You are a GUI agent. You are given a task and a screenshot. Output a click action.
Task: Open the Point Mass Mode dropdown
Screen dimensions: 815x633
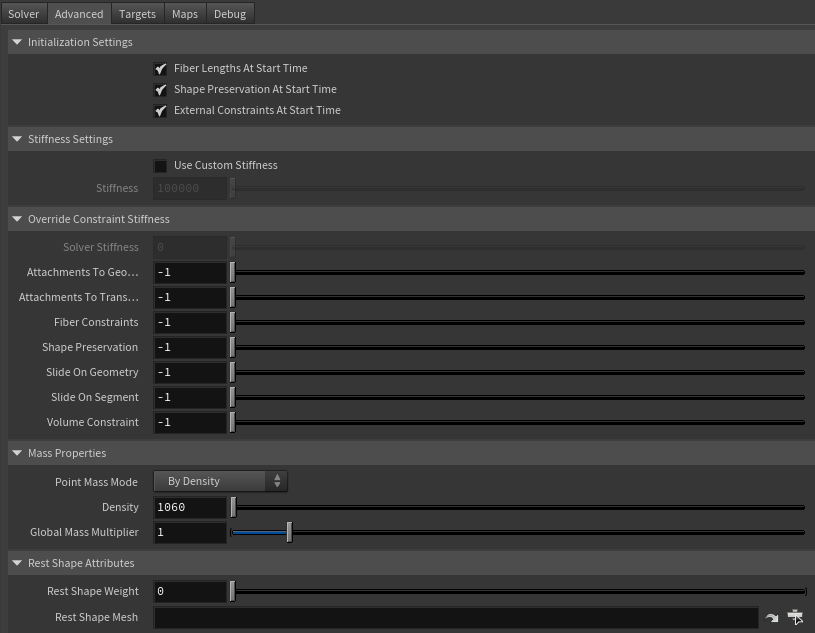220,481
